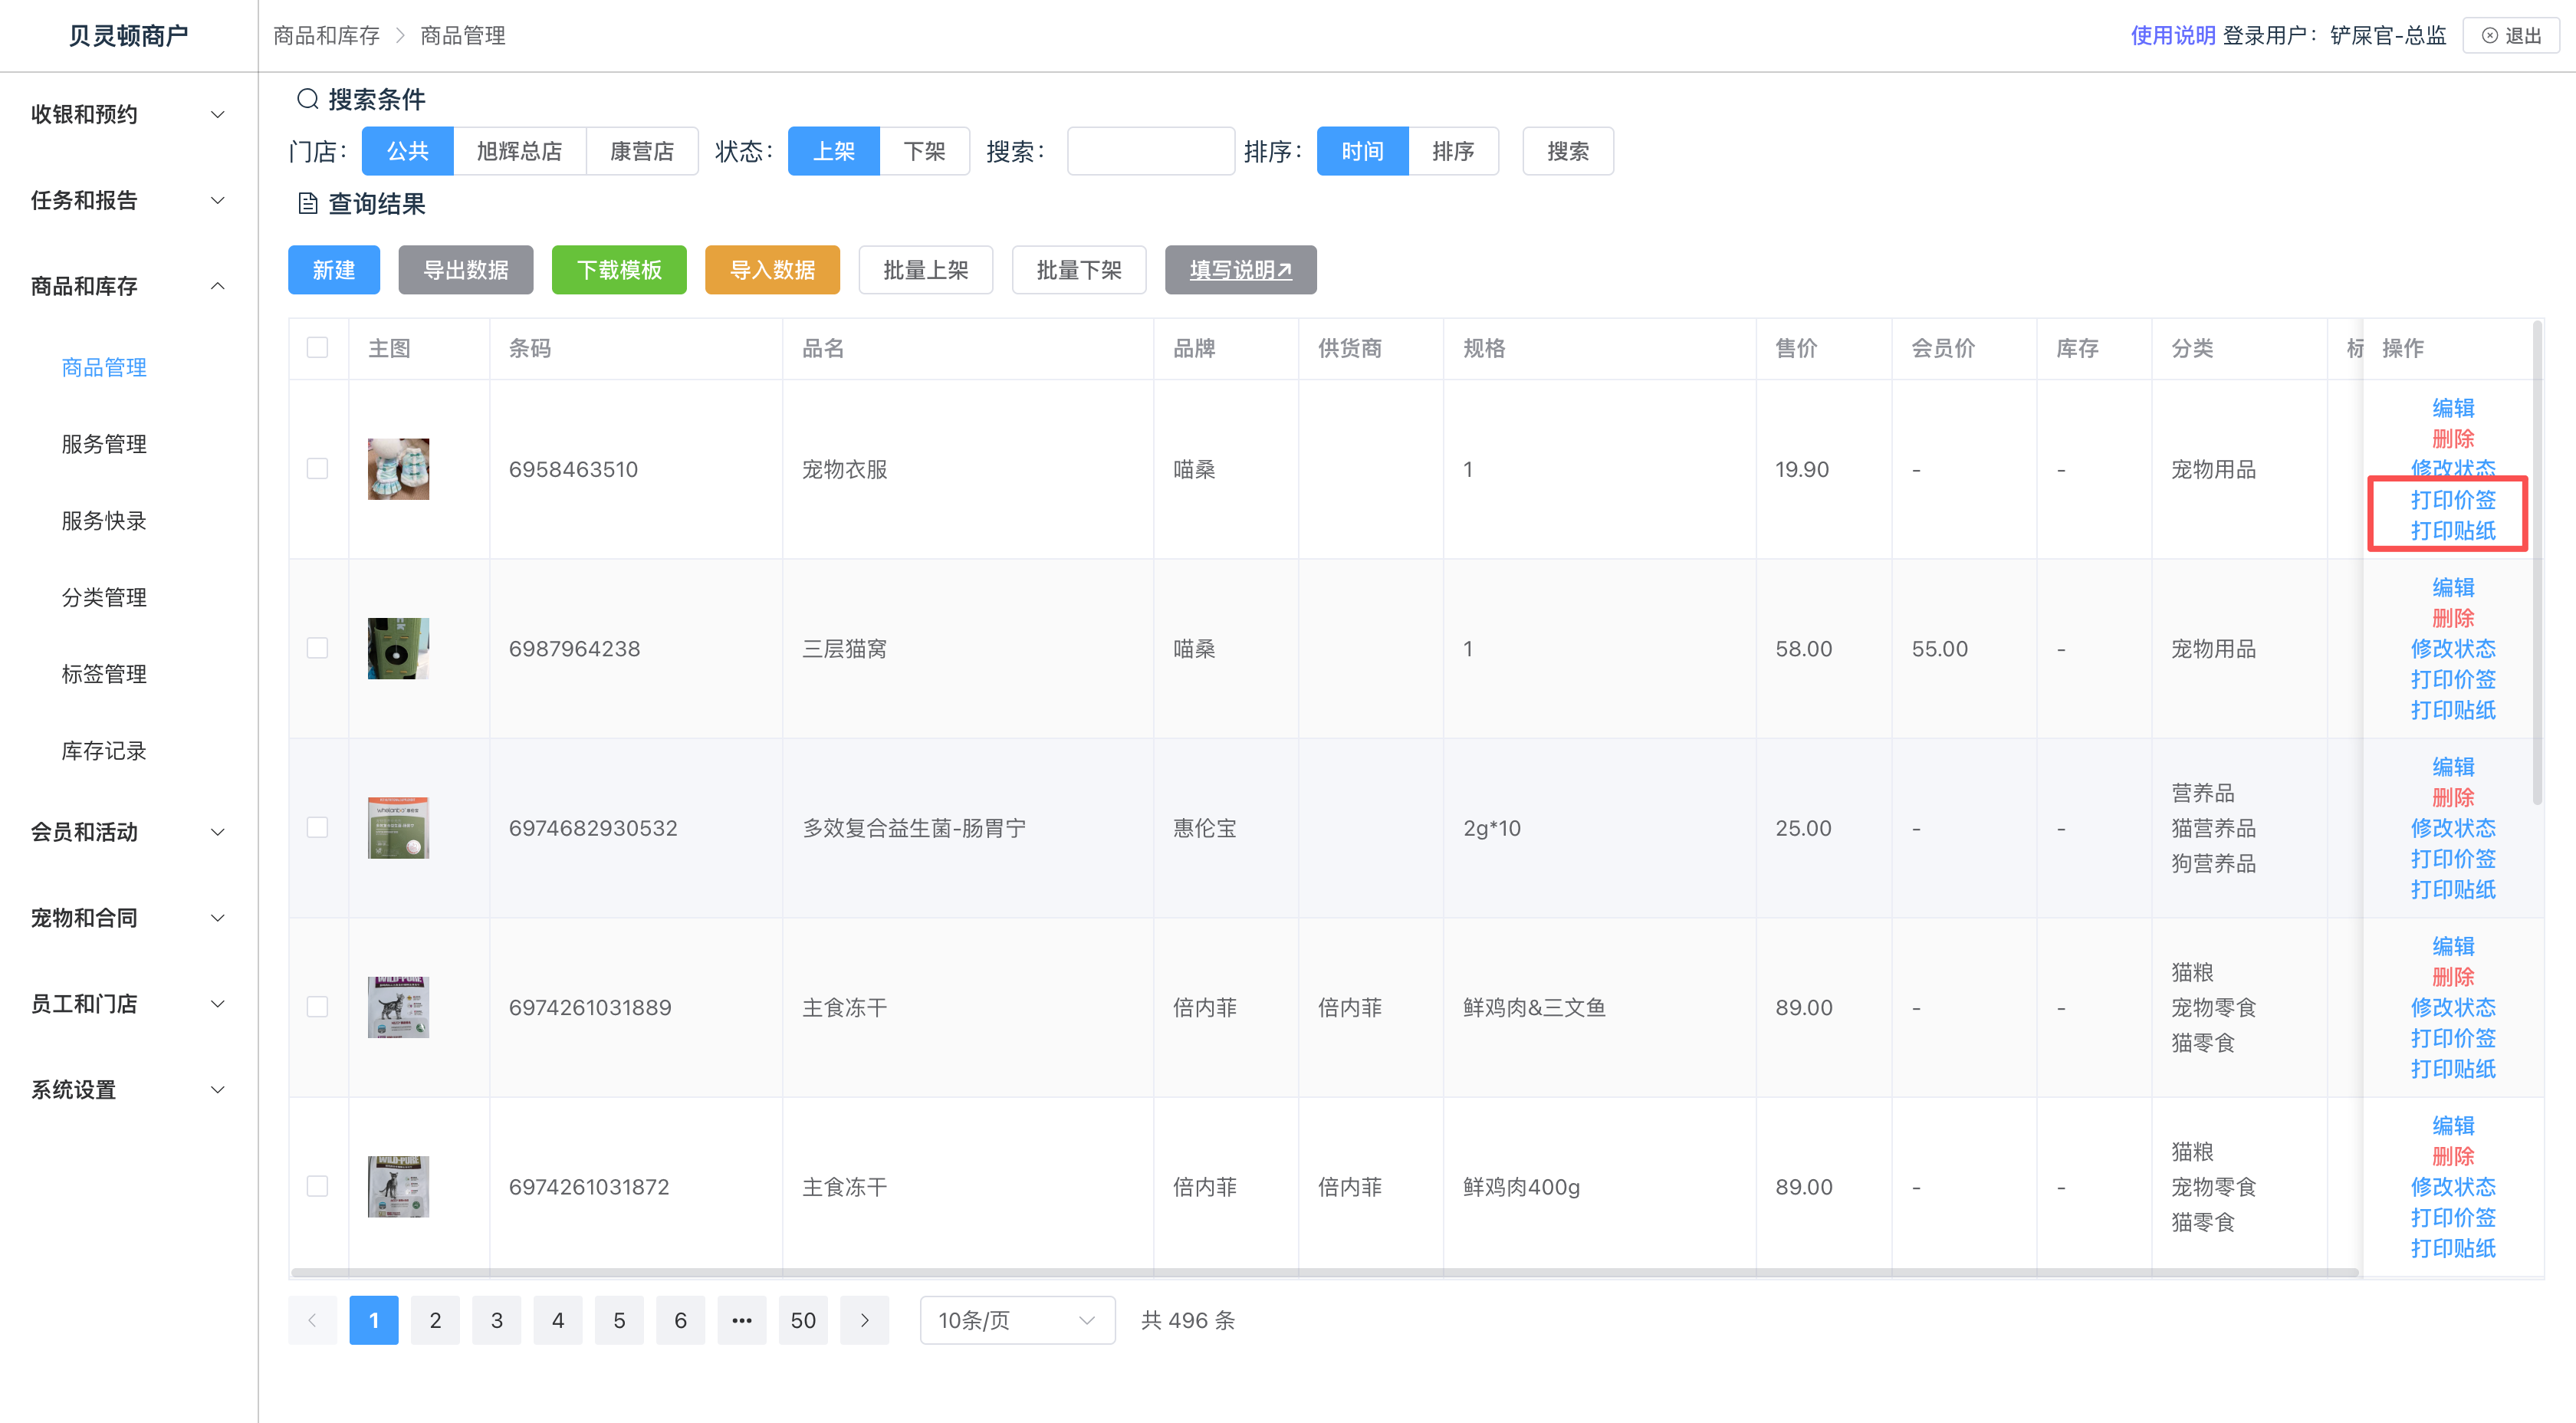Viewport: 2576px width, 1423px height.
Task: Open 服务管理 in the sidebar
Action: tap(104, 443)
